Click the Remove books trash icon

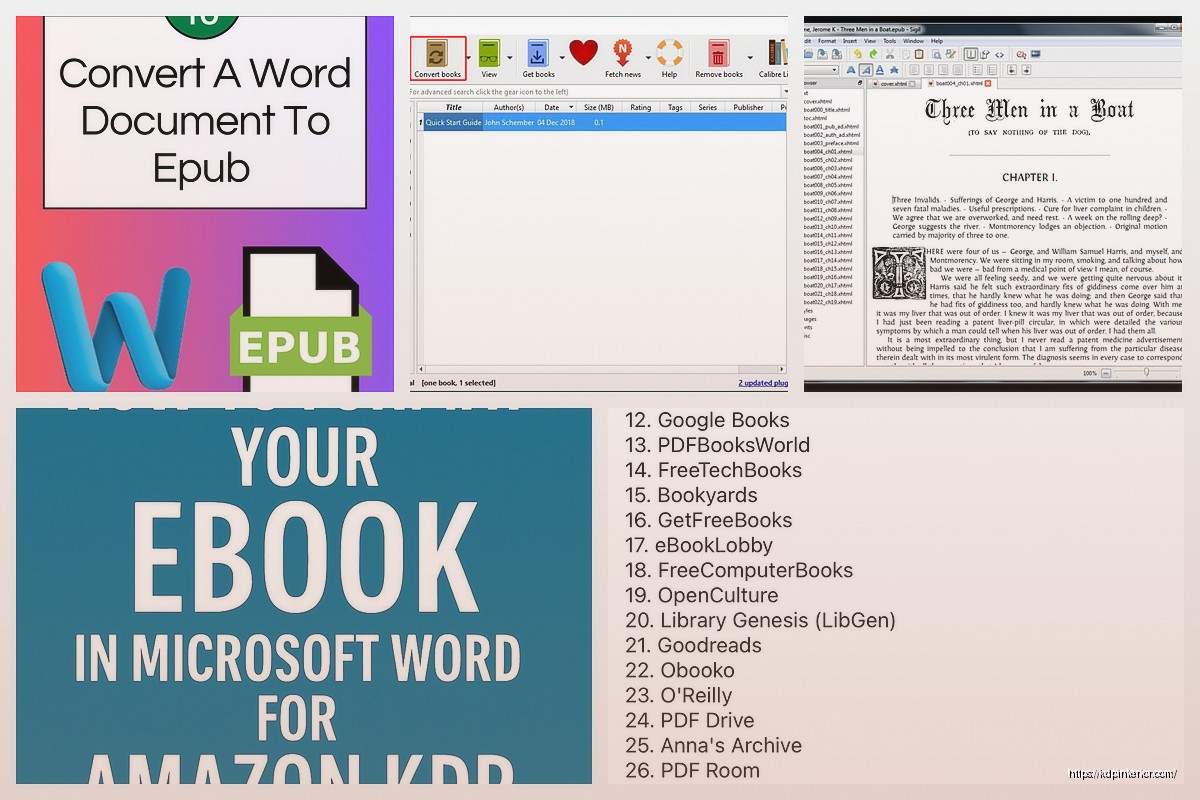pyautogui.click(x=718, y=57)
